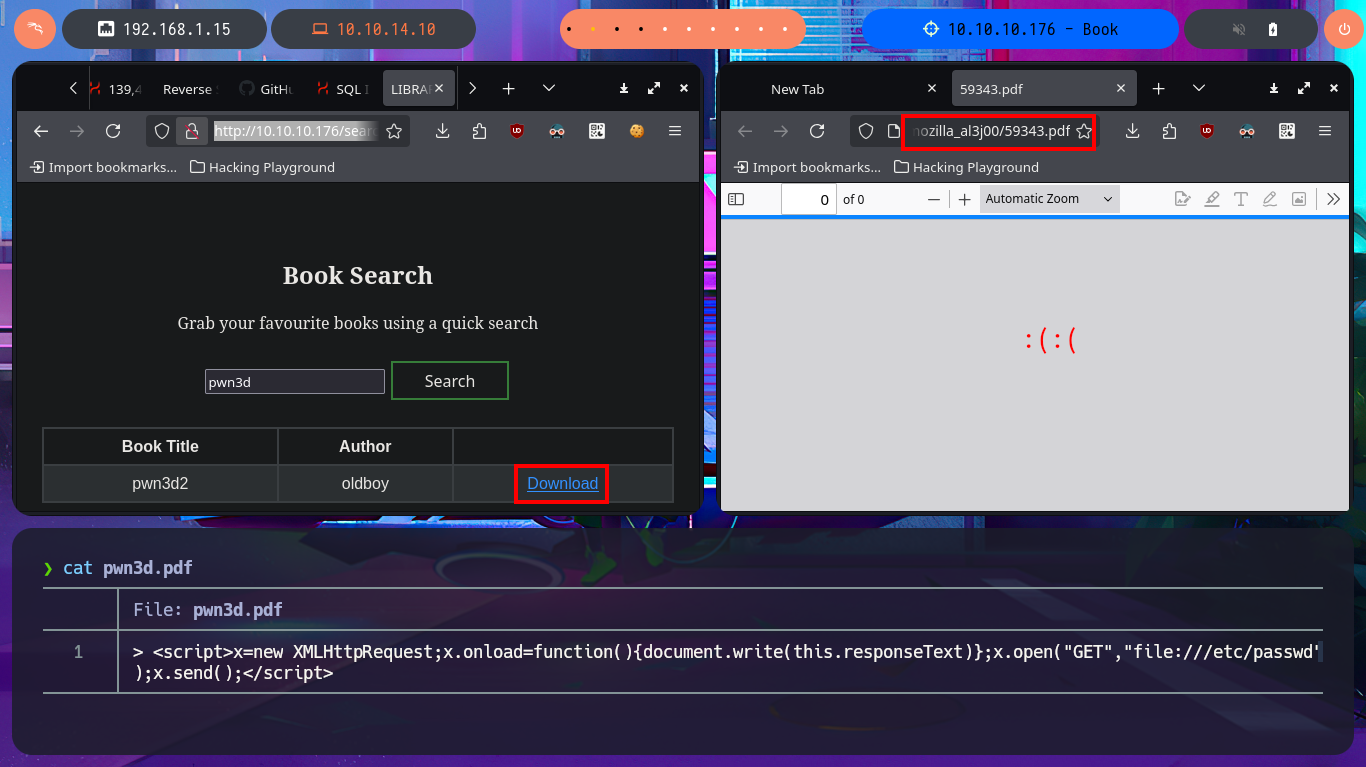Open tracking protection shield in PDF browser
1366x767 pixels.
[x=867, y=131]
